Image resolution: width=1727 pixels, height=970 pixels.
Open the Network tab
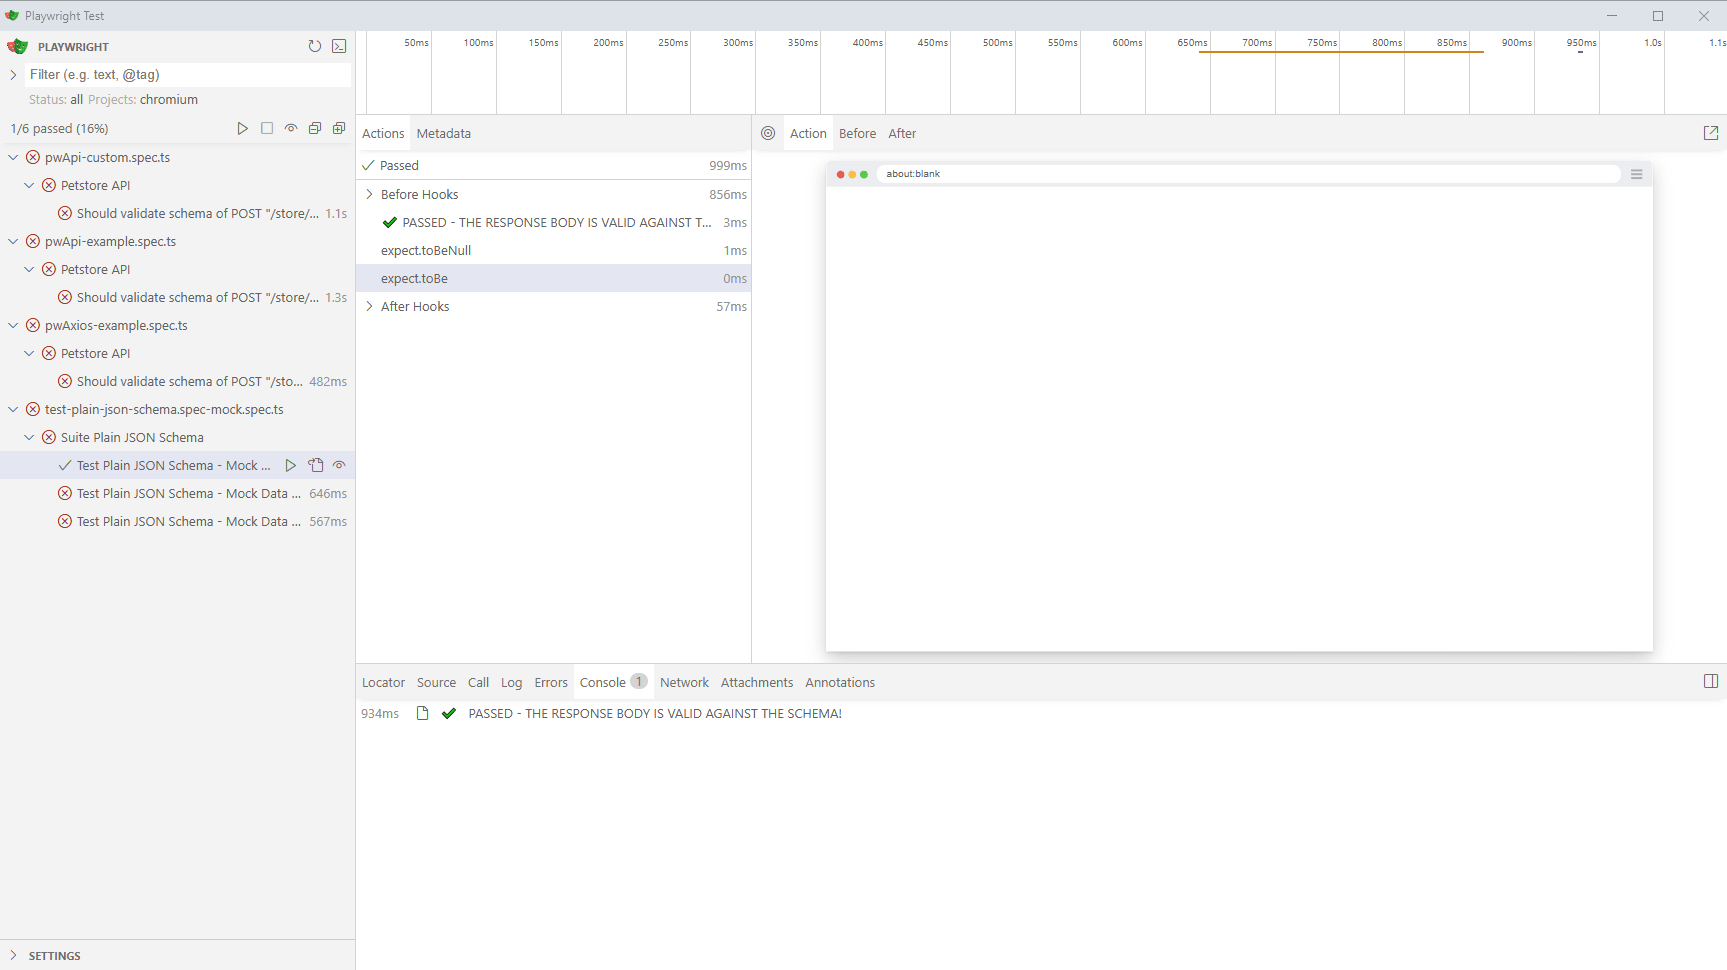click(x=684, y=682)
